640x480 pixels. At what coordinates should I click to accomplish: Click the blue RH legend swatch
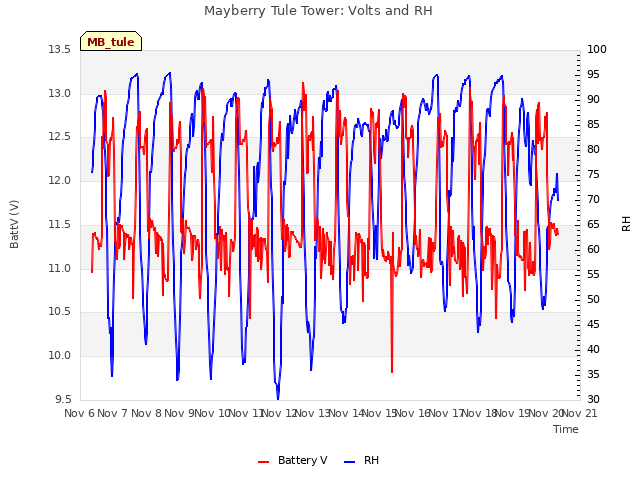[x=350, y=461]
